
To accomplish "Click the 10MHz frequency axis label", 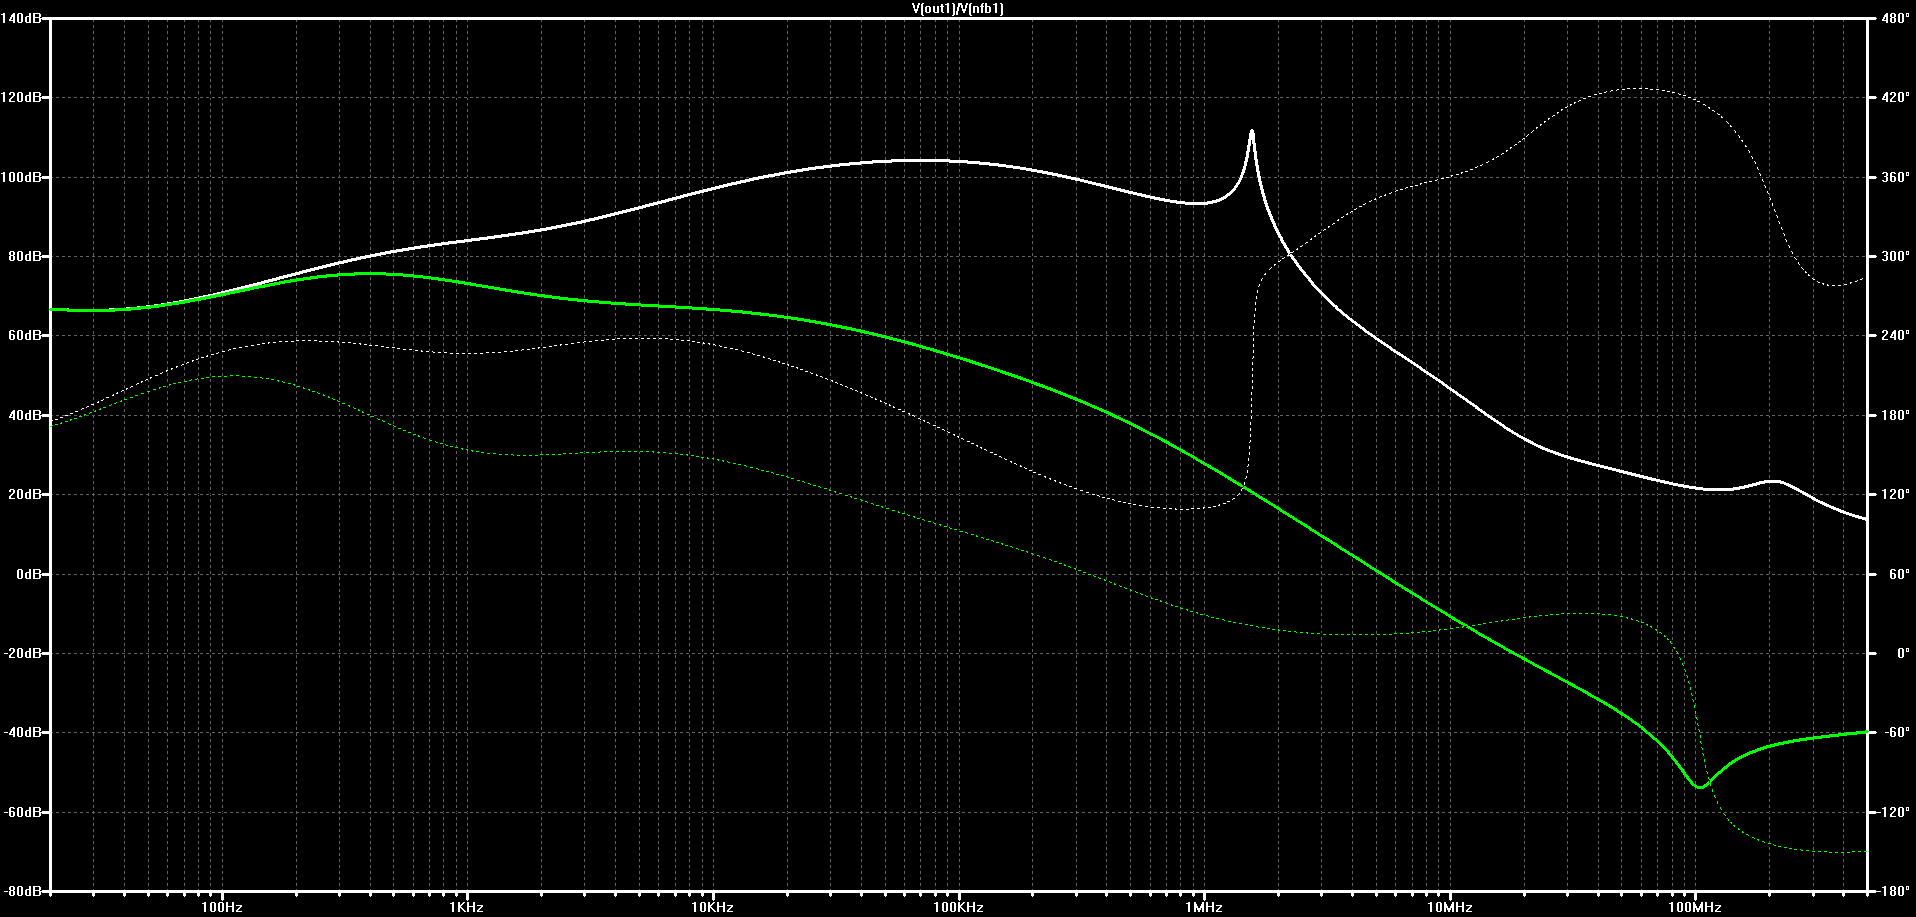I will [x=1449, y=908].
